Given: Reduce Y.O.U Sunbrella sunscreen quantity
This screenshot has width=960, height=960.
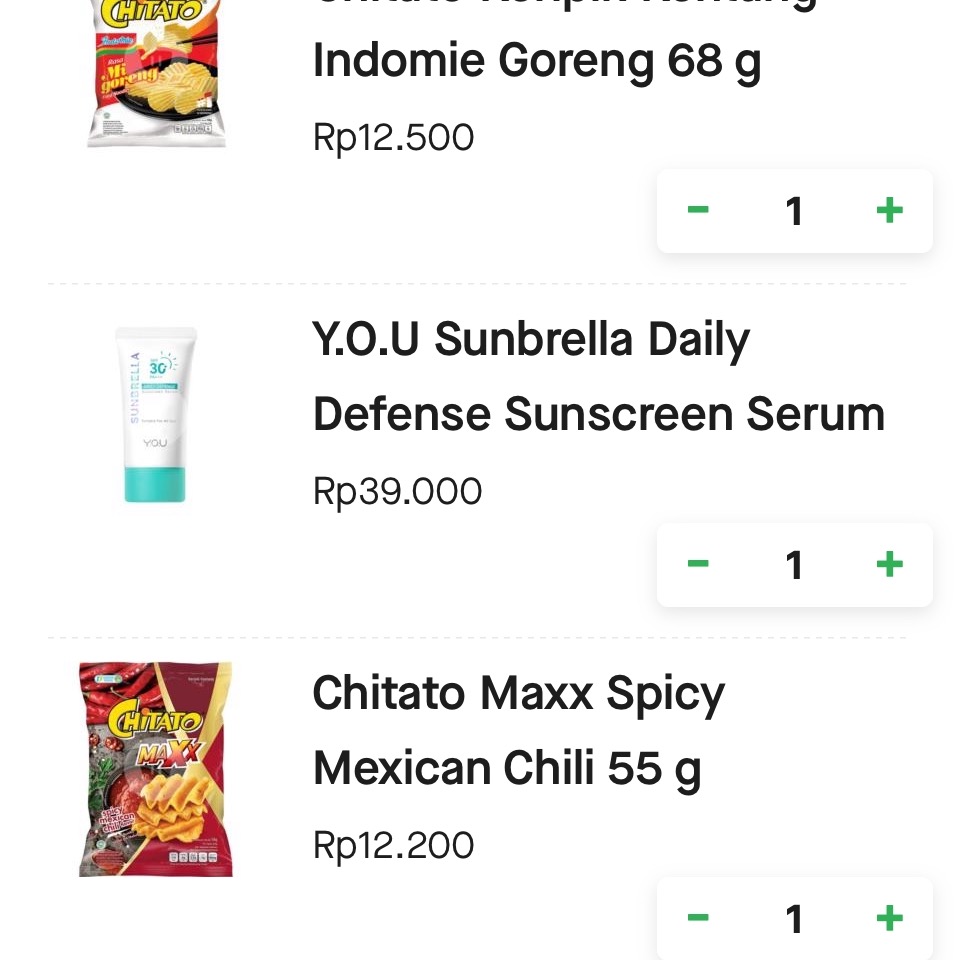Looking at the screenshot, I should point(698,563).
